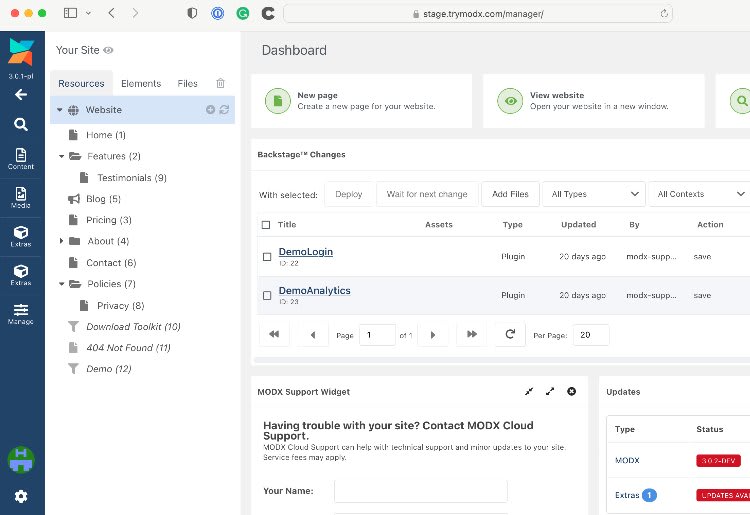Click the Grammarly extension icon
Screen dimensions: 750x515
pos(243,13)
